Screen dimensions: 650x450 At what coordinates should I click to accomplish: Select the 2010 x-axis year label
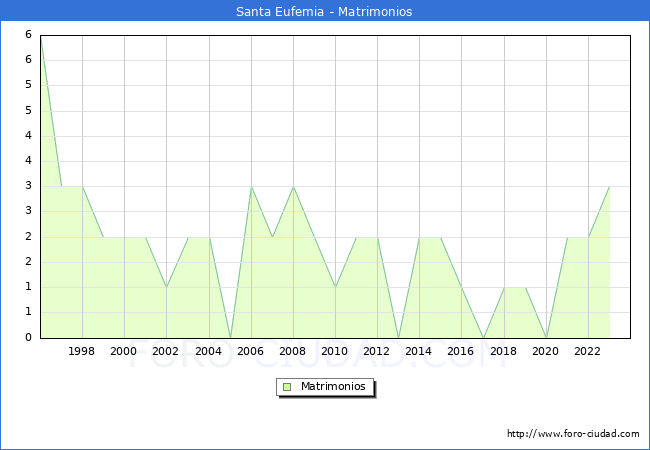tap(335, 351)
